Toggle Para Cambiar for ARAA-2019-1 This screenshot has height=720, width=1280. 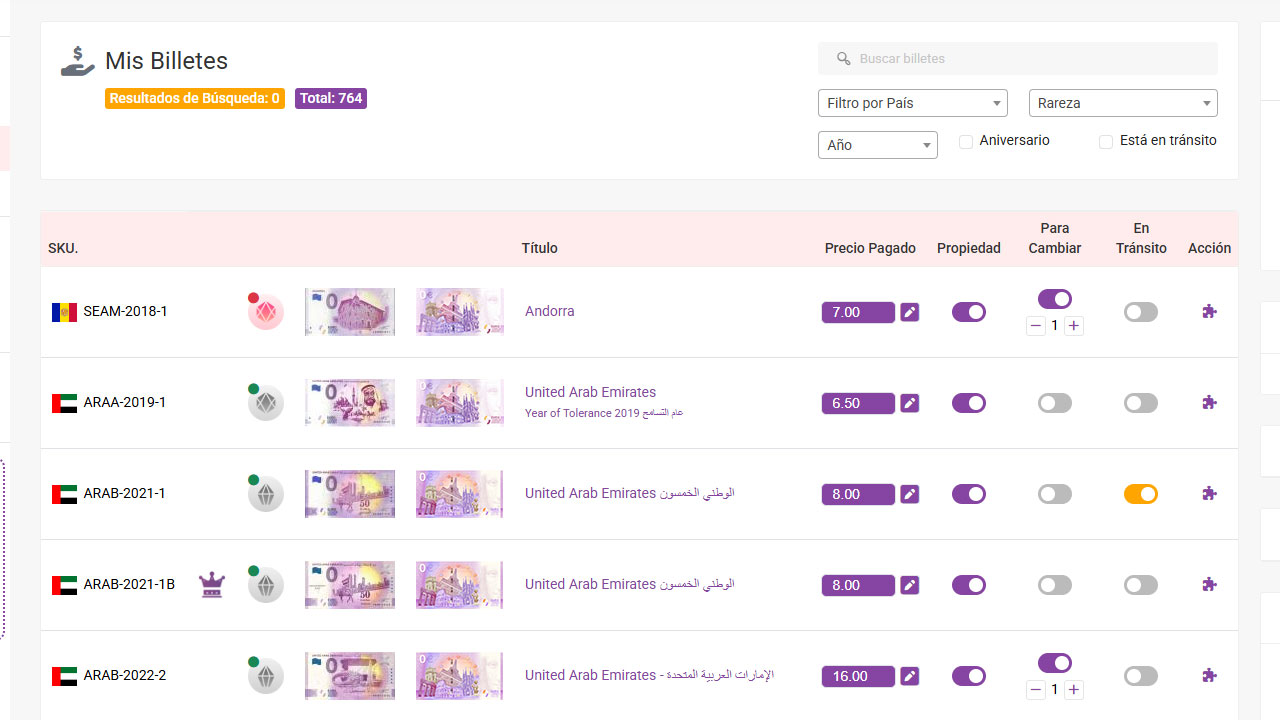point(1054,403)
